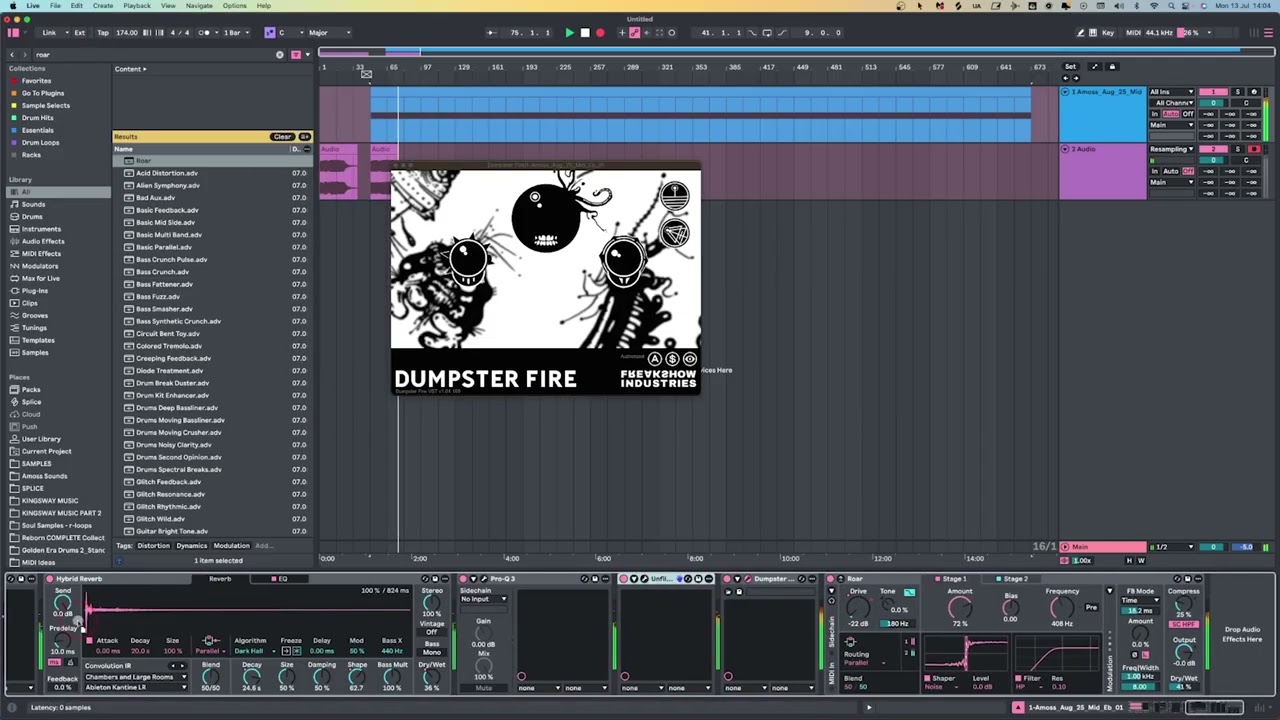Select Acid Distortion.adv in browser results

click(x=167, y=173)
